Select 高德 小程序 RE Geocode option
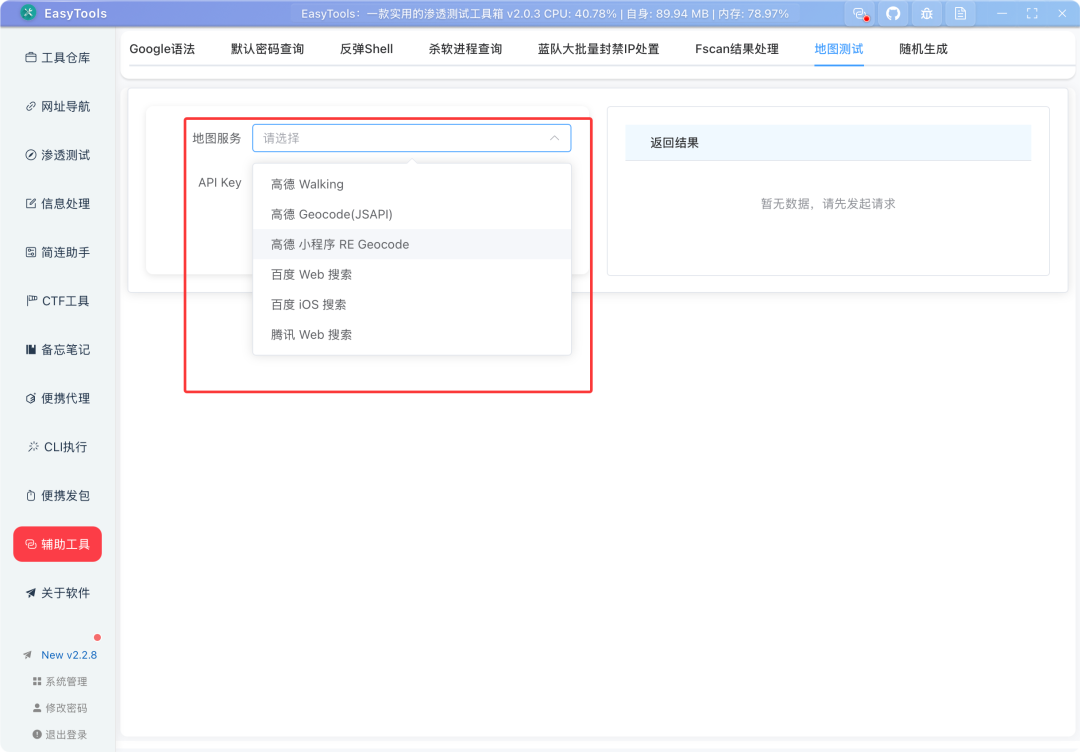Image resolution: width=1080 pixels, height=752 pixels. pyautogui.click(x=412, y=244)
